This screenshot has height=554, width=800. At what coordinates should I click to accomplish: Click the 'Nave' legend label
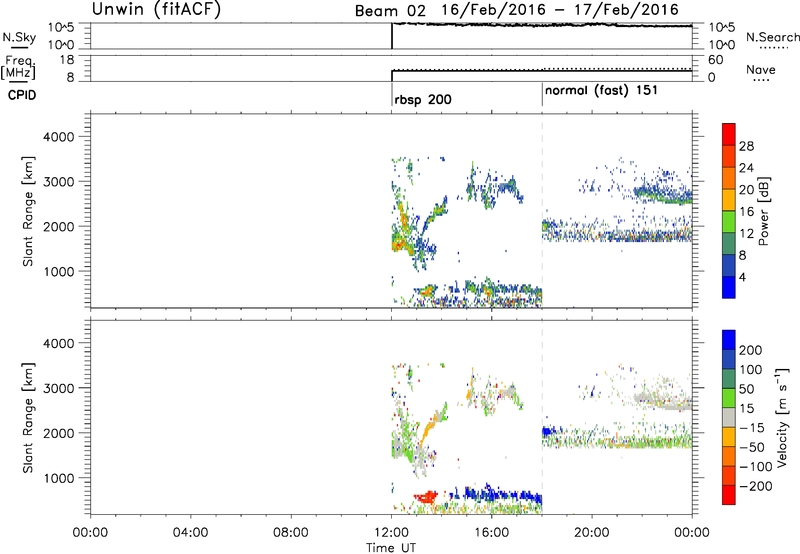click(761, 70)
